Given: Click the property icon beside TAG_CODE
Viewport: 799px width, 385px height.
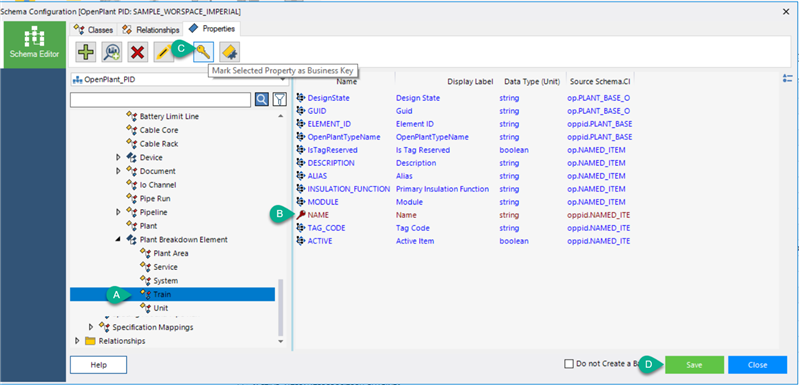Looking at the screenshot, I should coord(301,228).
